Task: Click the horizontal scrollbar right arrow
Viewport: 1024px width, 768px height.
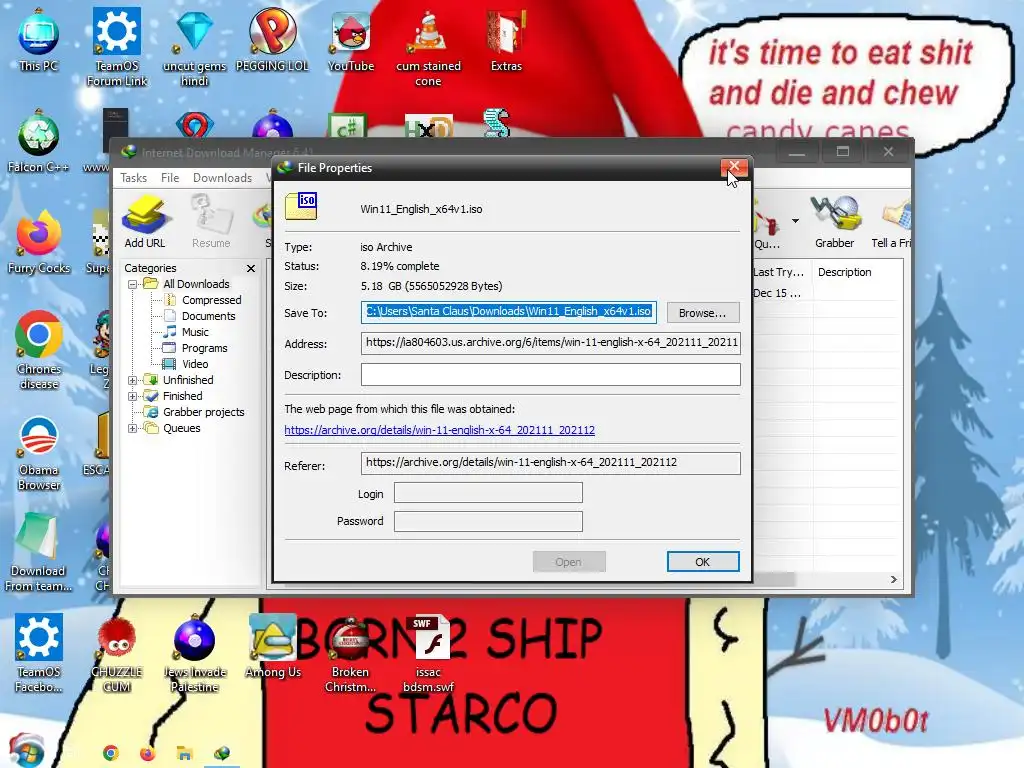Action: 893,579
